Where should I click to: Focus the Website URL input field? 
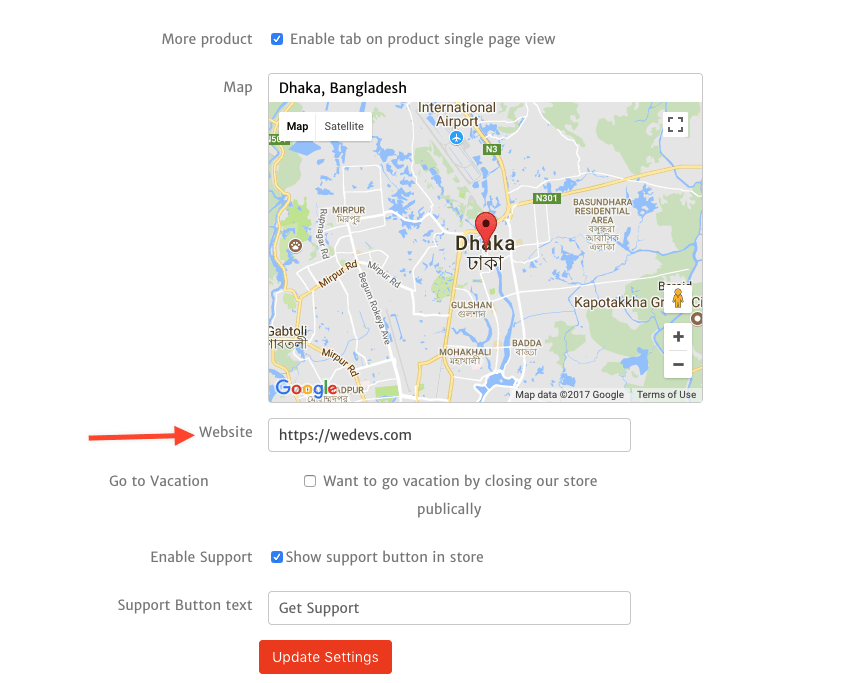pyautogui.click(x=449, y=435)
